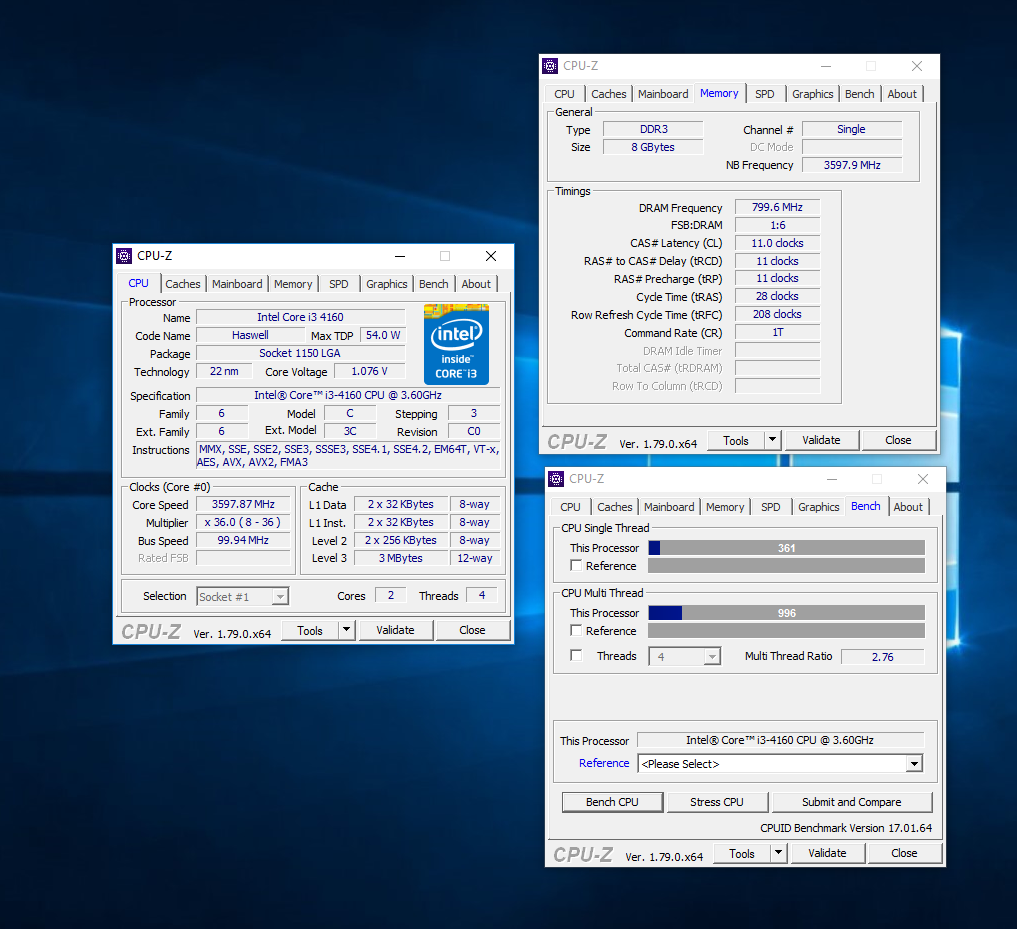
Task: Minimize the CPU tab window
Action: (400, 256)
